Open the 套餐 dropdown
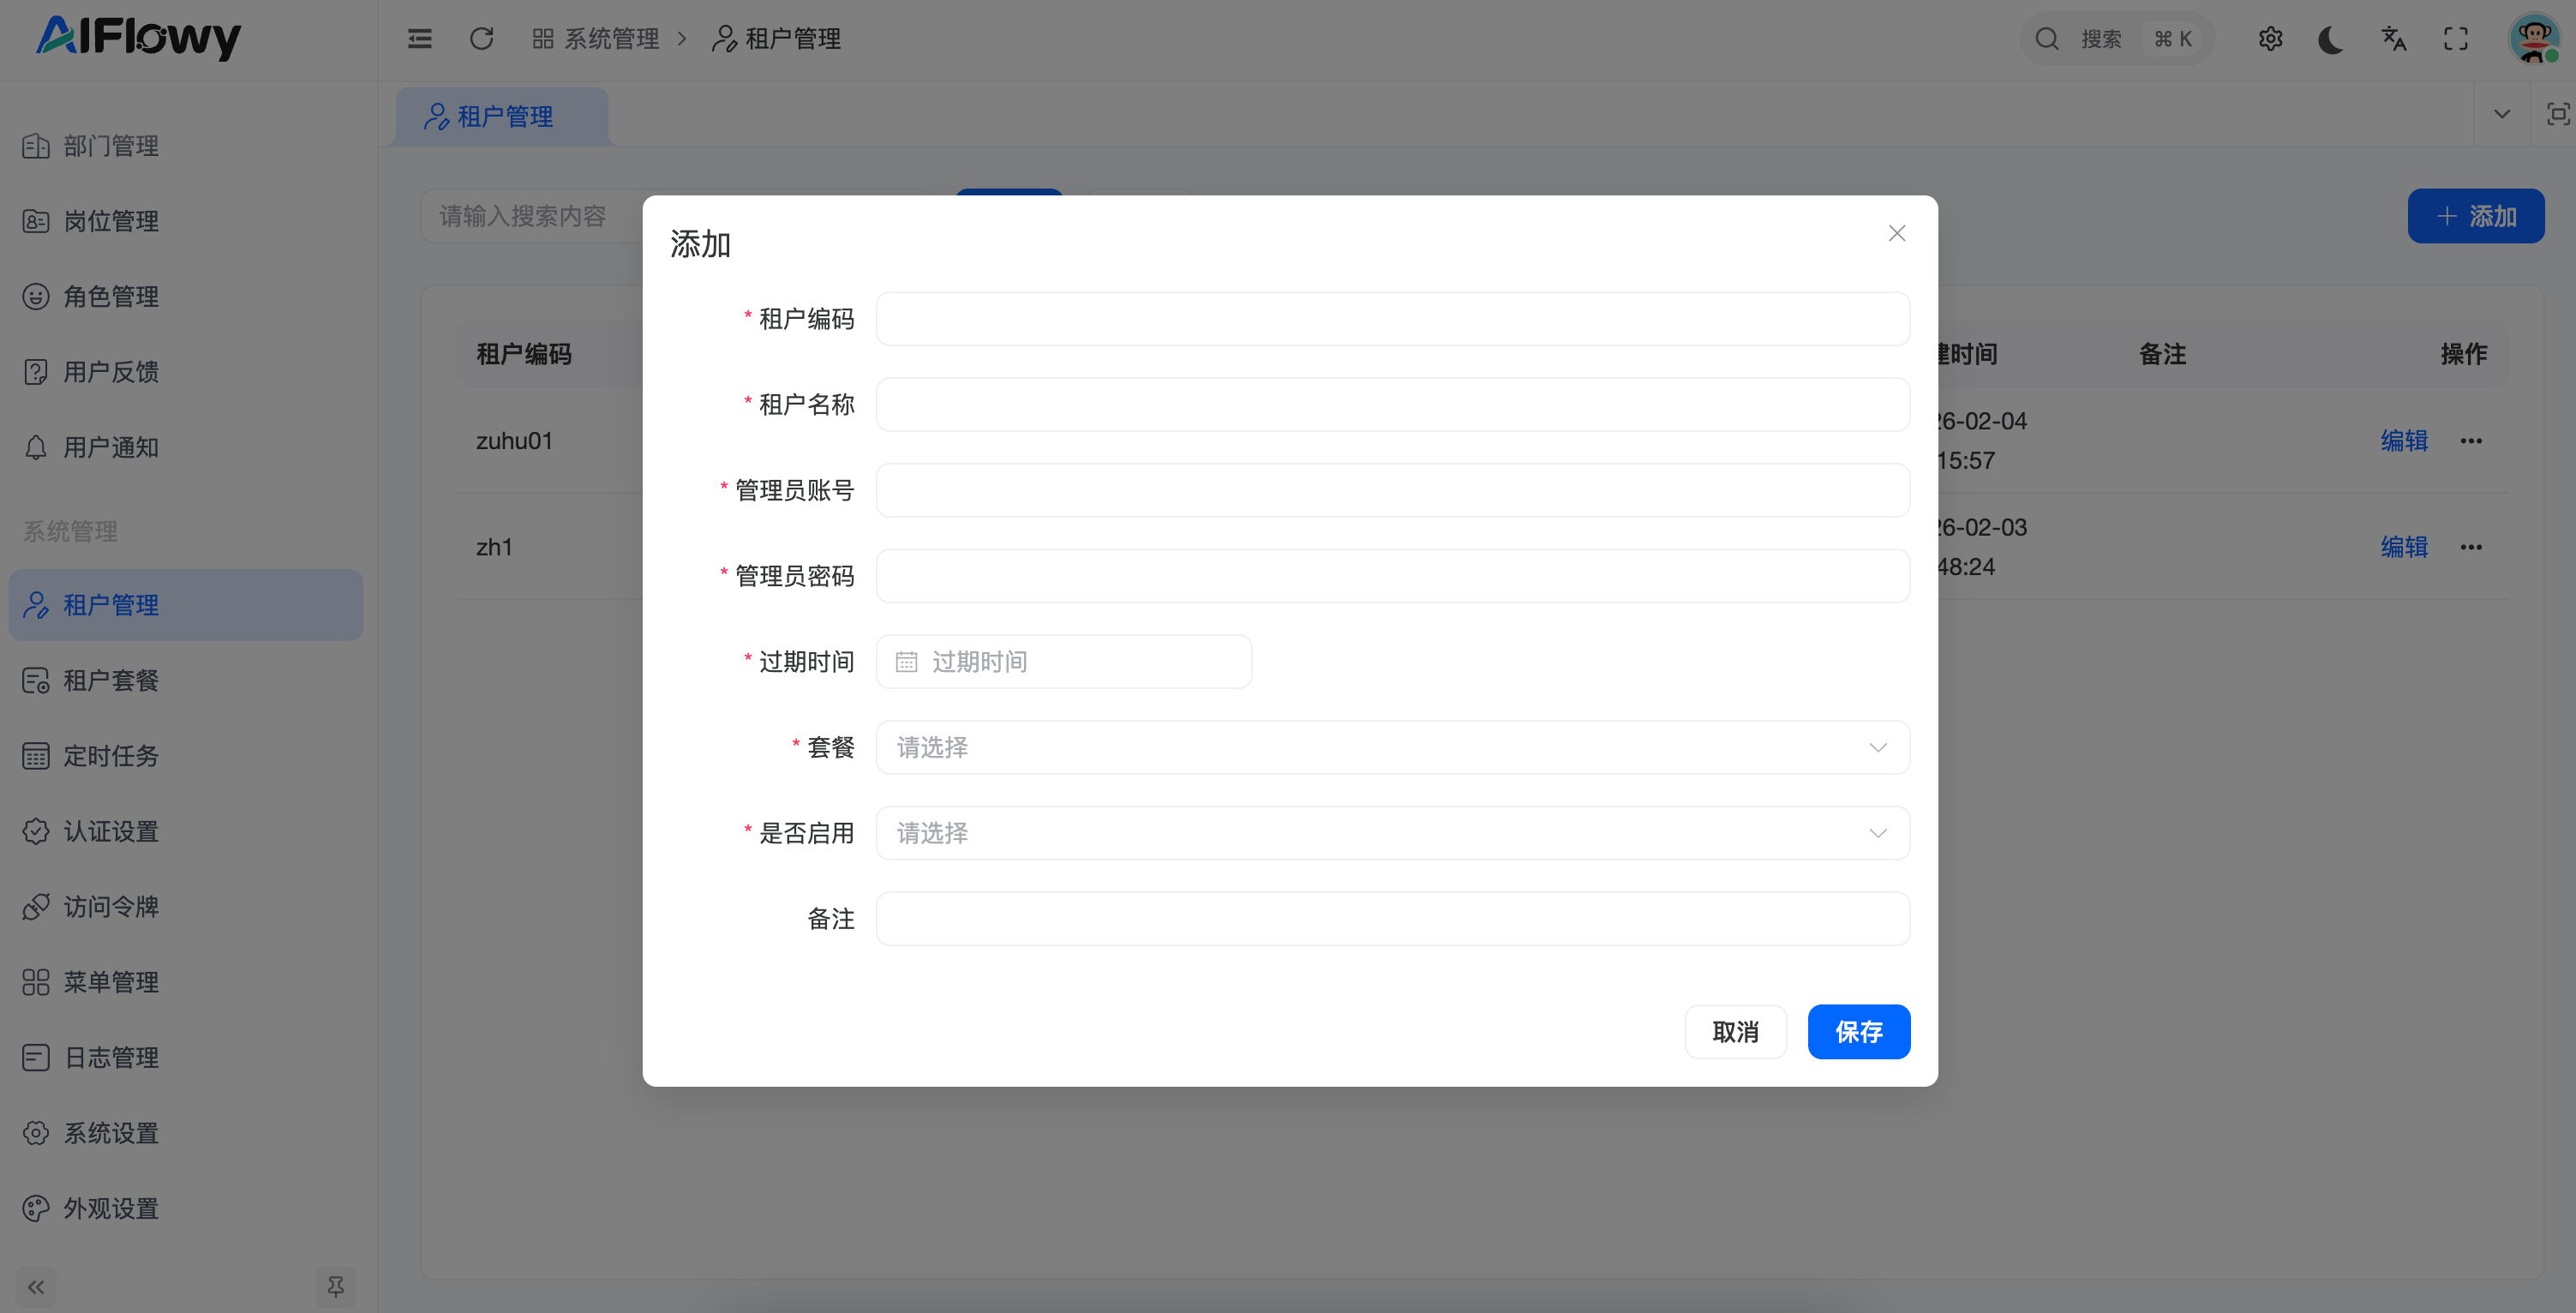Image resolution: width=2576 pixels, height=1313 pixels. [1392, 747]
